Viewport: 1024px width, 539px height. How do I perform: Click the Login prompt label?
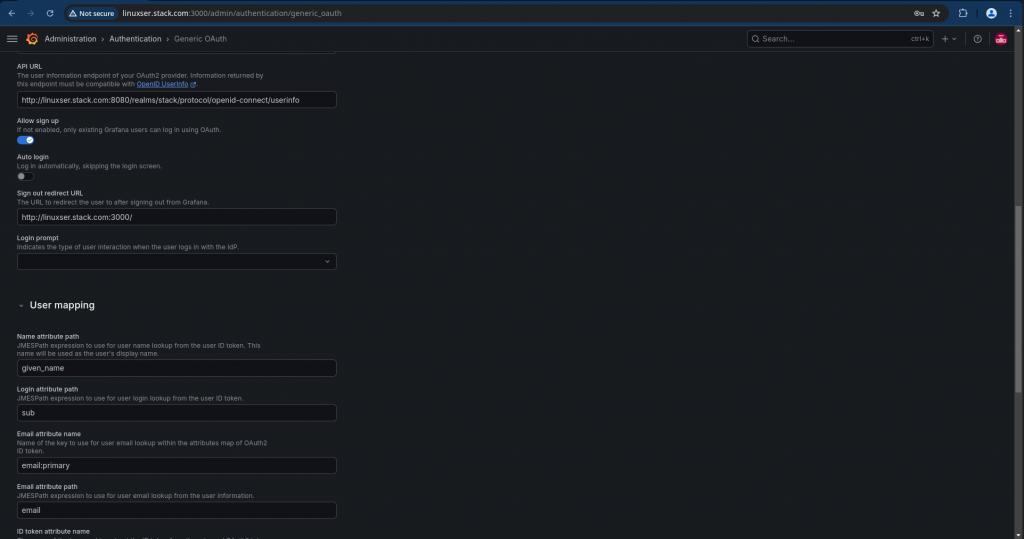(38, 238)
